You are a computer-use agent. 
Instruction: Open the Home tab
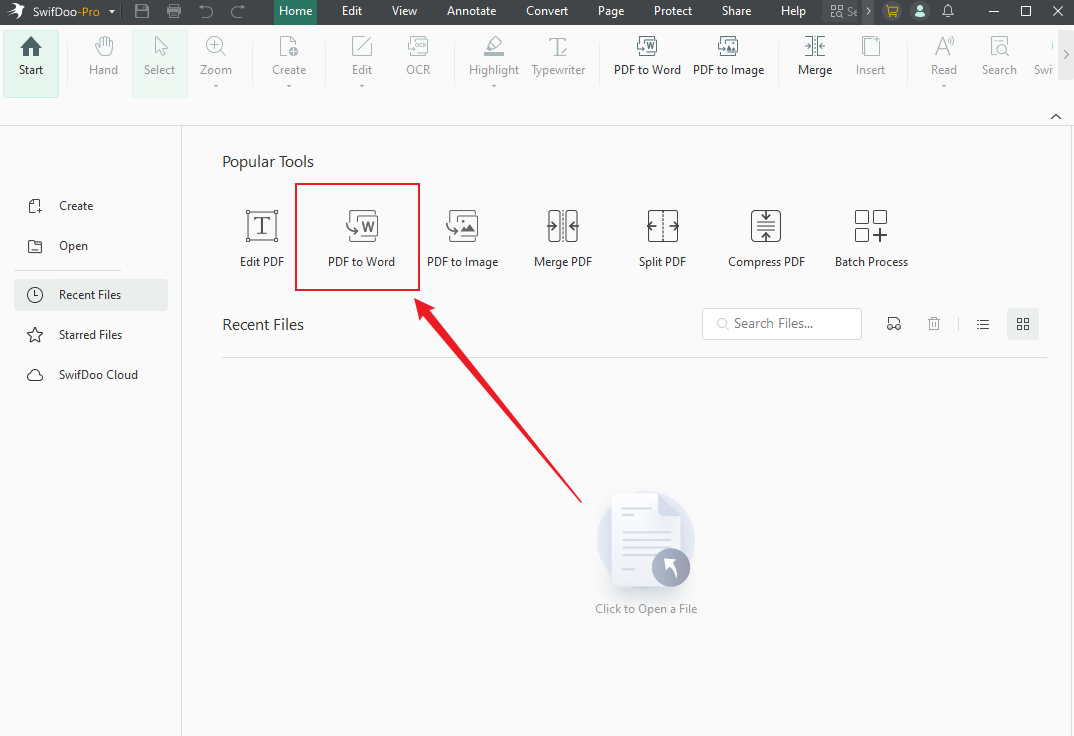point(295,11)
